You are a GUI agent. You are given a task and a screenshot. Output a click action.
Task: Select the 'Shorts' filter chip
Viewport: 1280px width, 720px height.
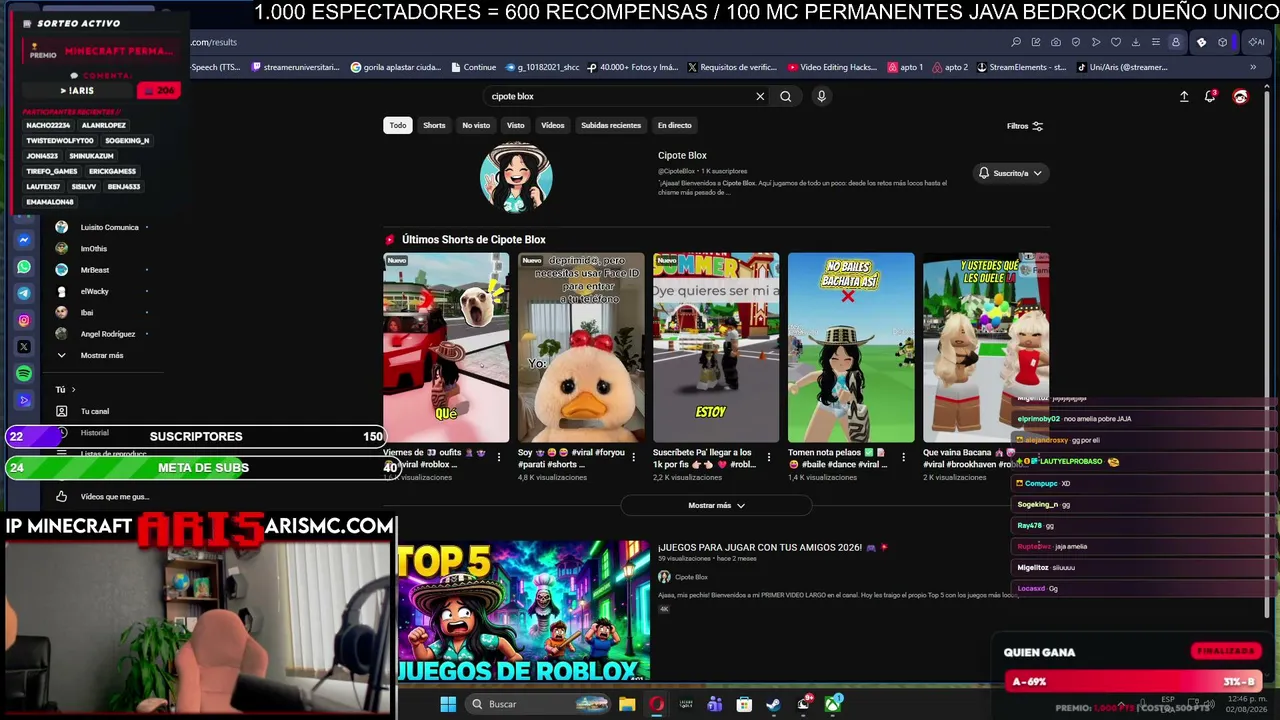click(434, 125)
